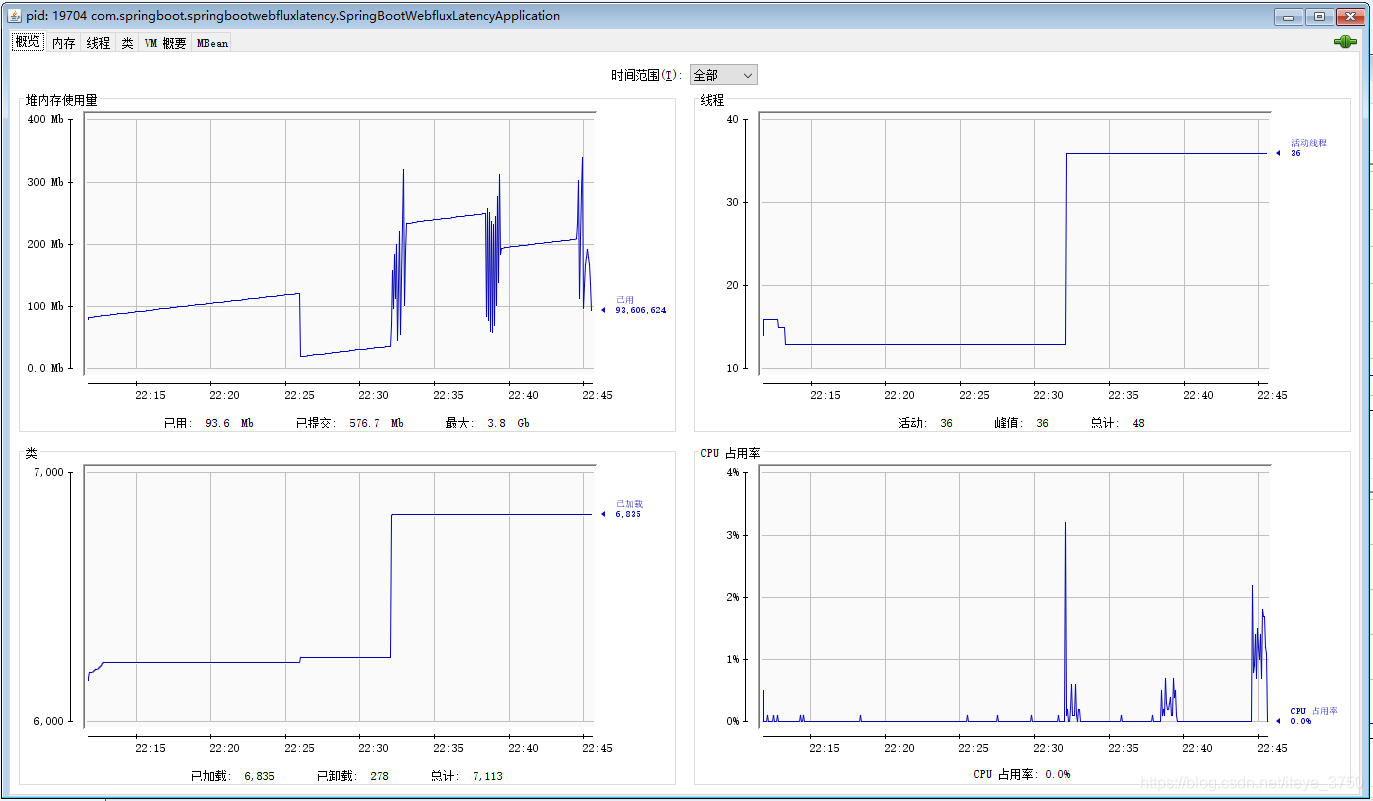Close the JConsole window

[x=1350, y=17]
